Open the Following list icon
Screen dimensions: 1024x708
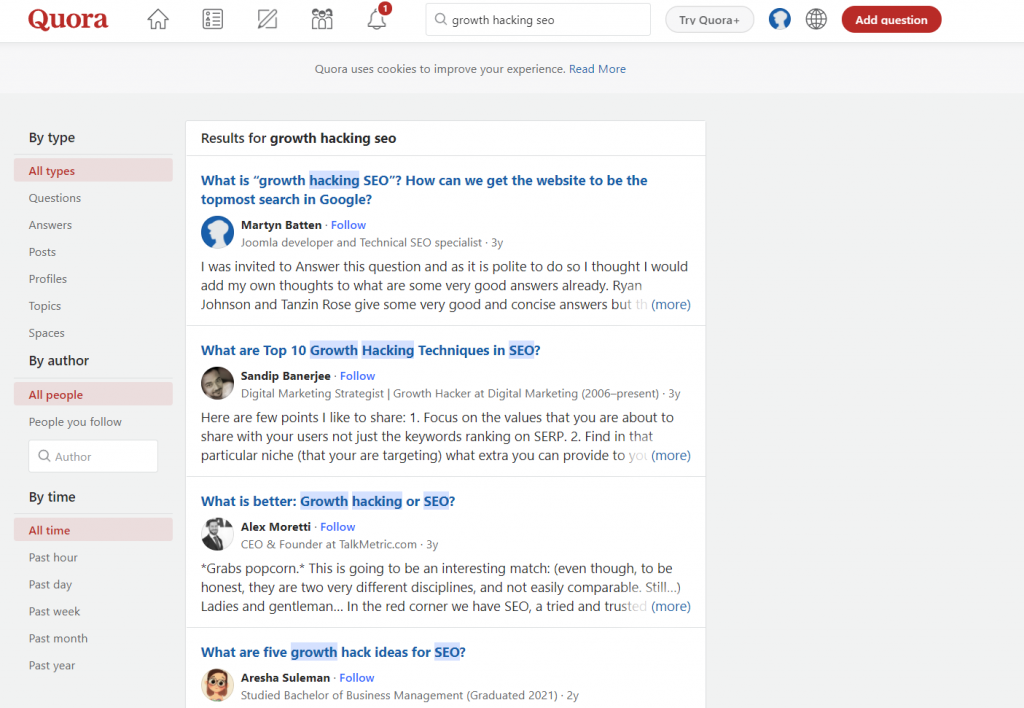(212, 20)
